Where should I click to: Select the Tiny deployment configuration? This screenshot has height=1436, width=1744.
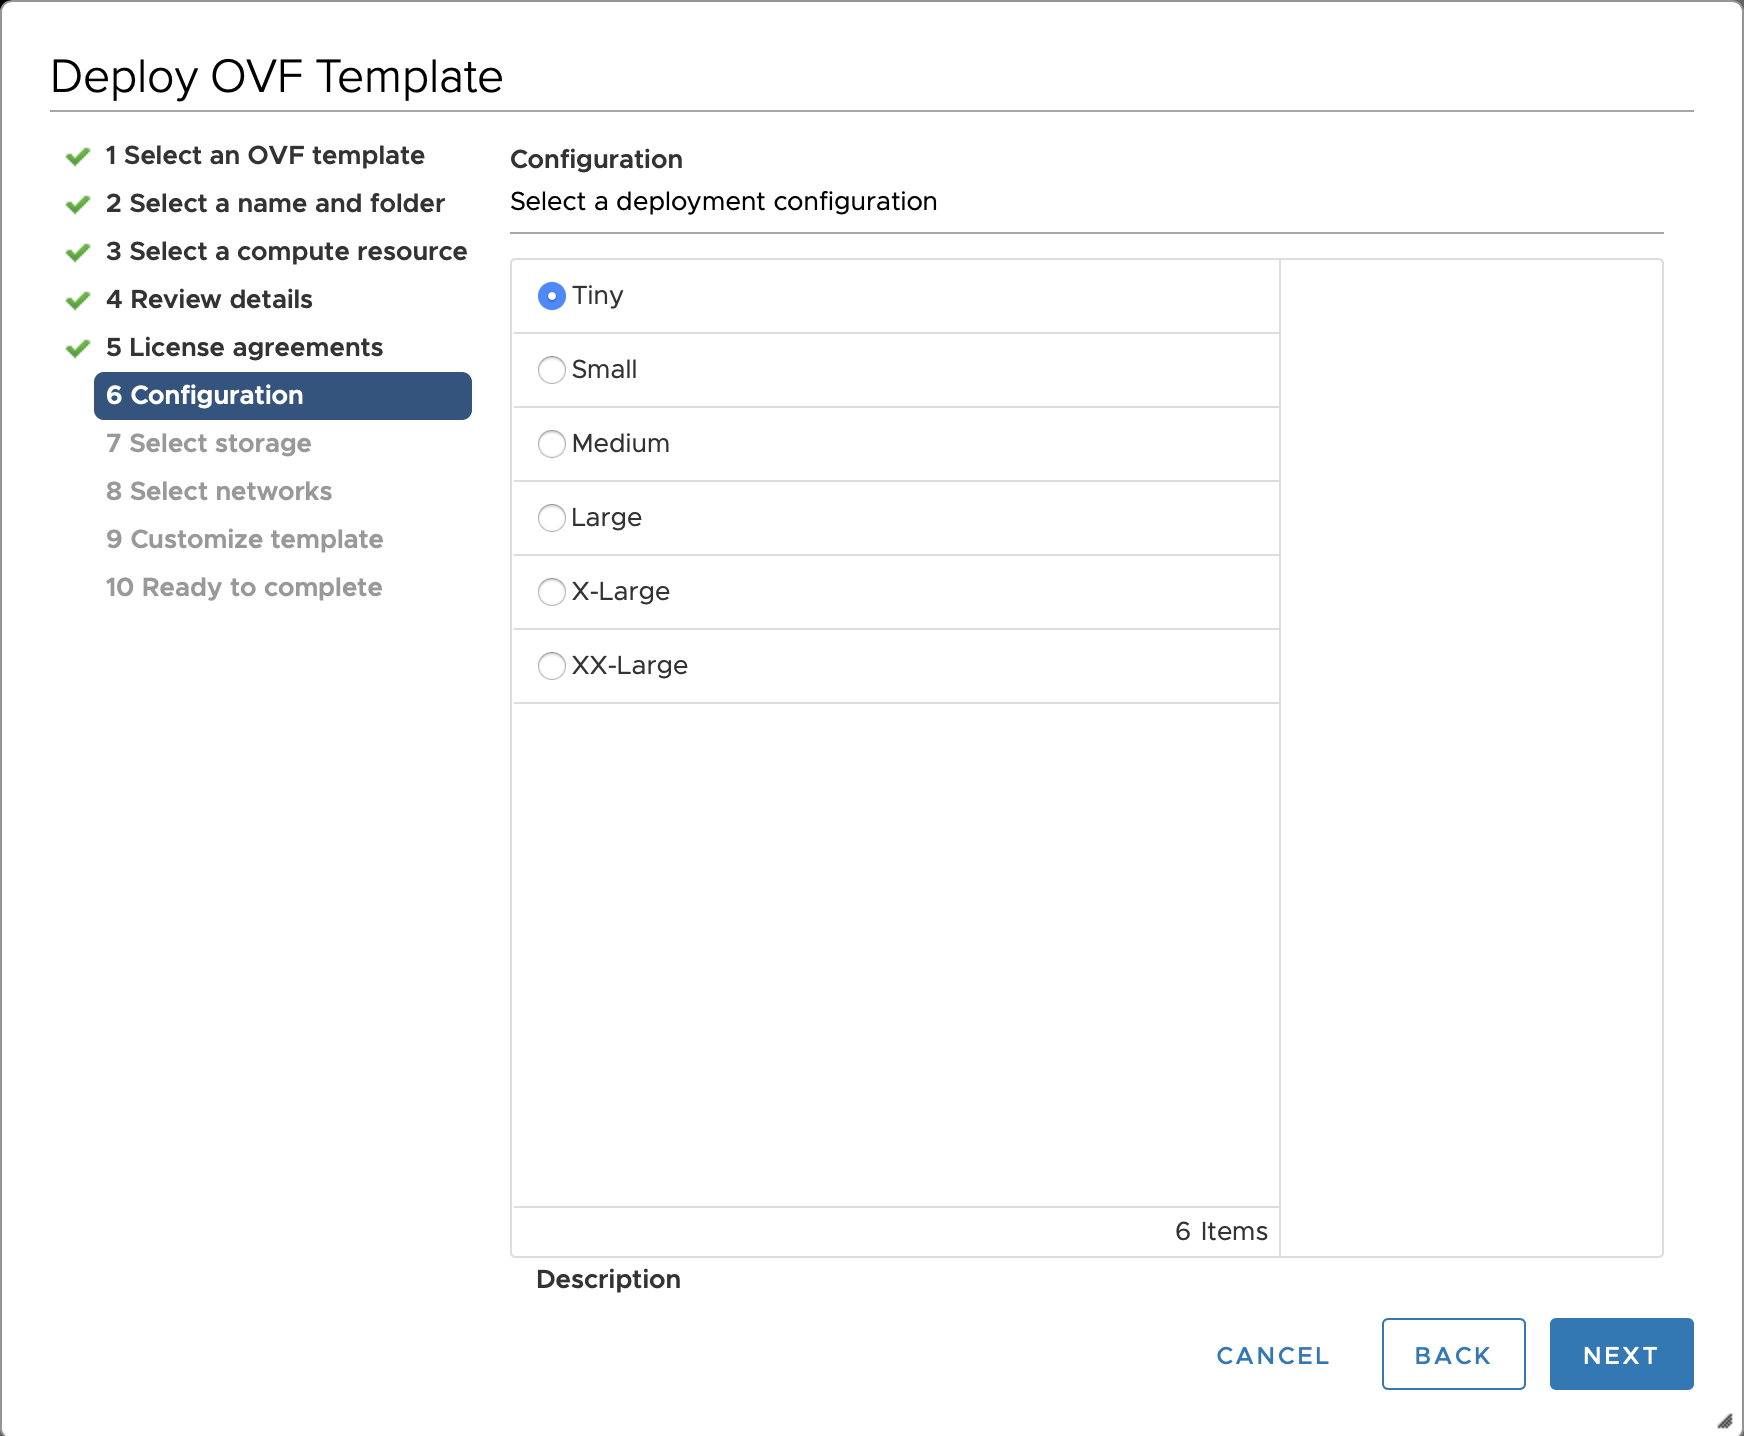(552, 296)
